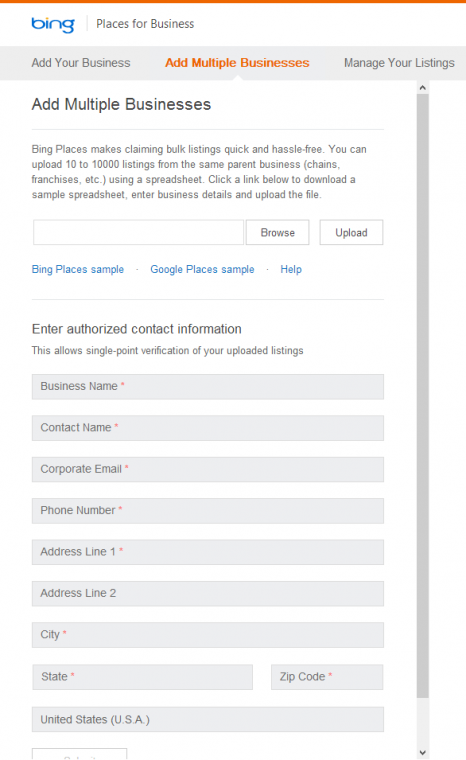466x760 pixels.
Task: Focus the Contact Name field
Action: (x=208, y=428)
